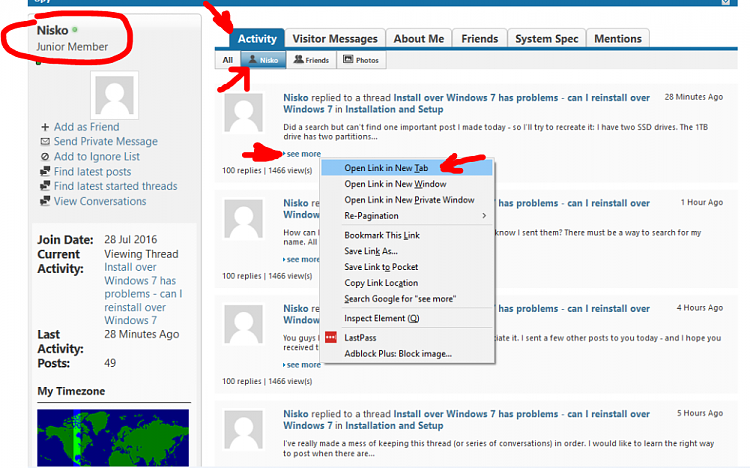The image size is (750, 468).
Task: Select the Photos activity filter
Action: [x=361, y=60]
